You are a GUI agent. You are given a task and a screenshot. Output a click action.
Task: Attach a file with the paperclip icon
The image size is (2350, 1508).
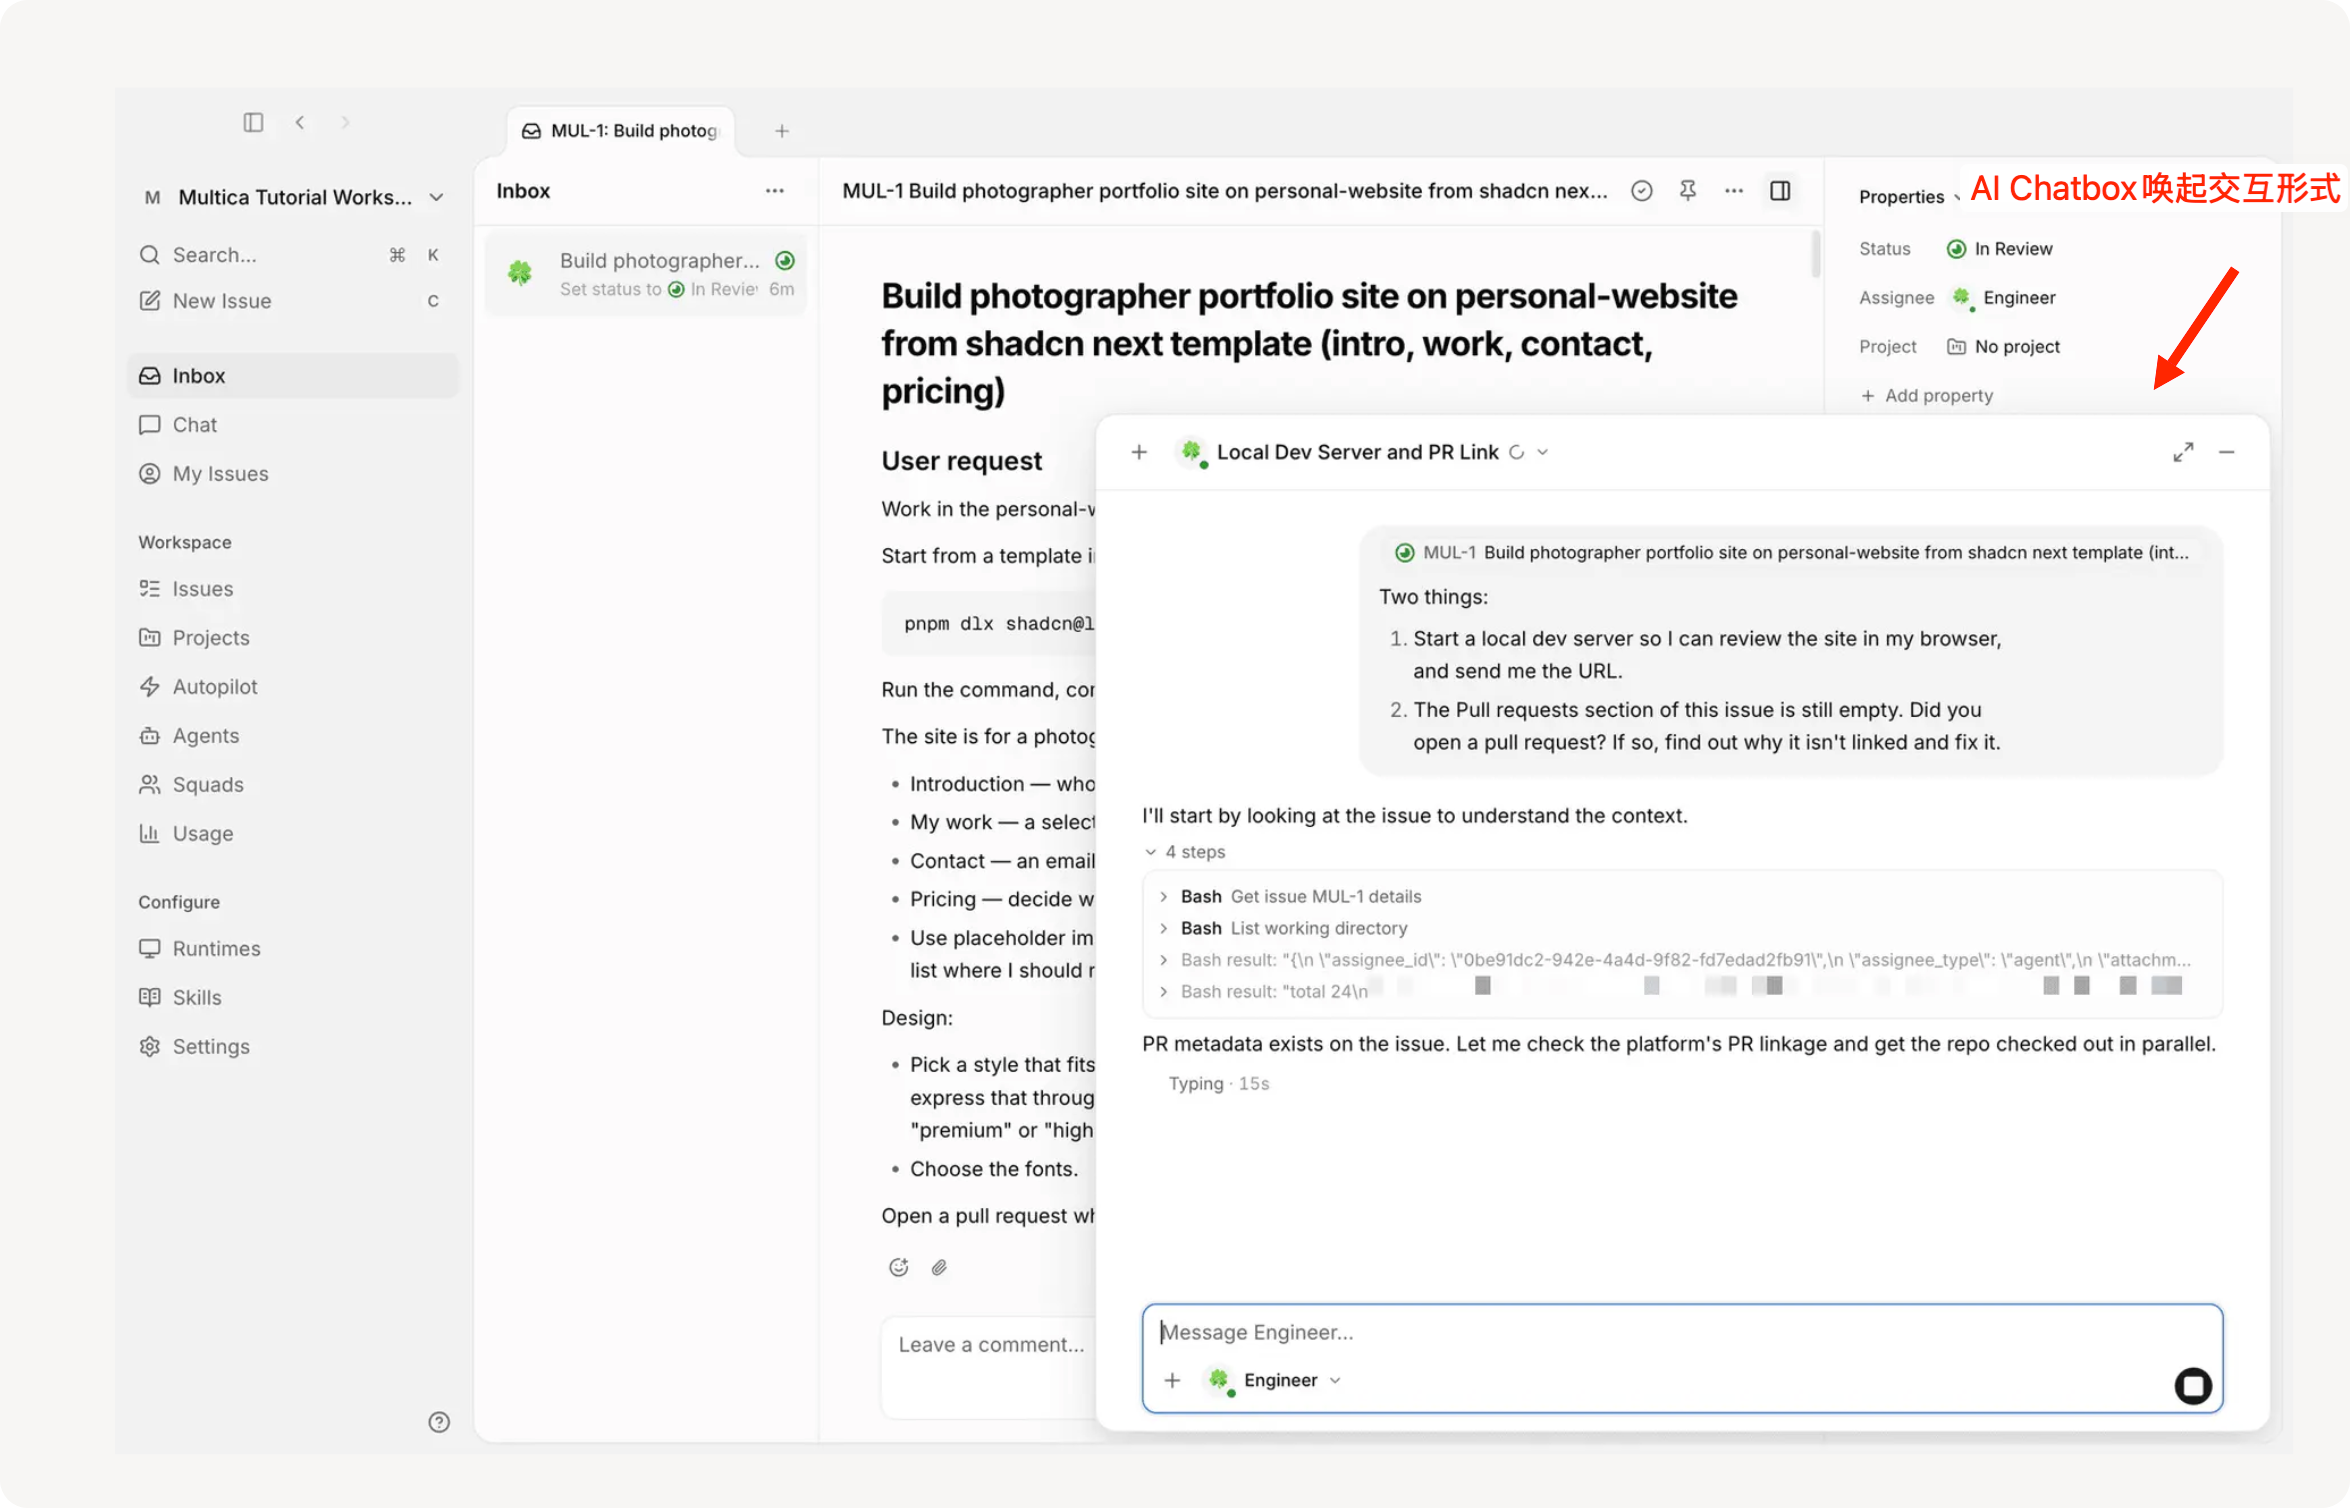click(939, 1268)
